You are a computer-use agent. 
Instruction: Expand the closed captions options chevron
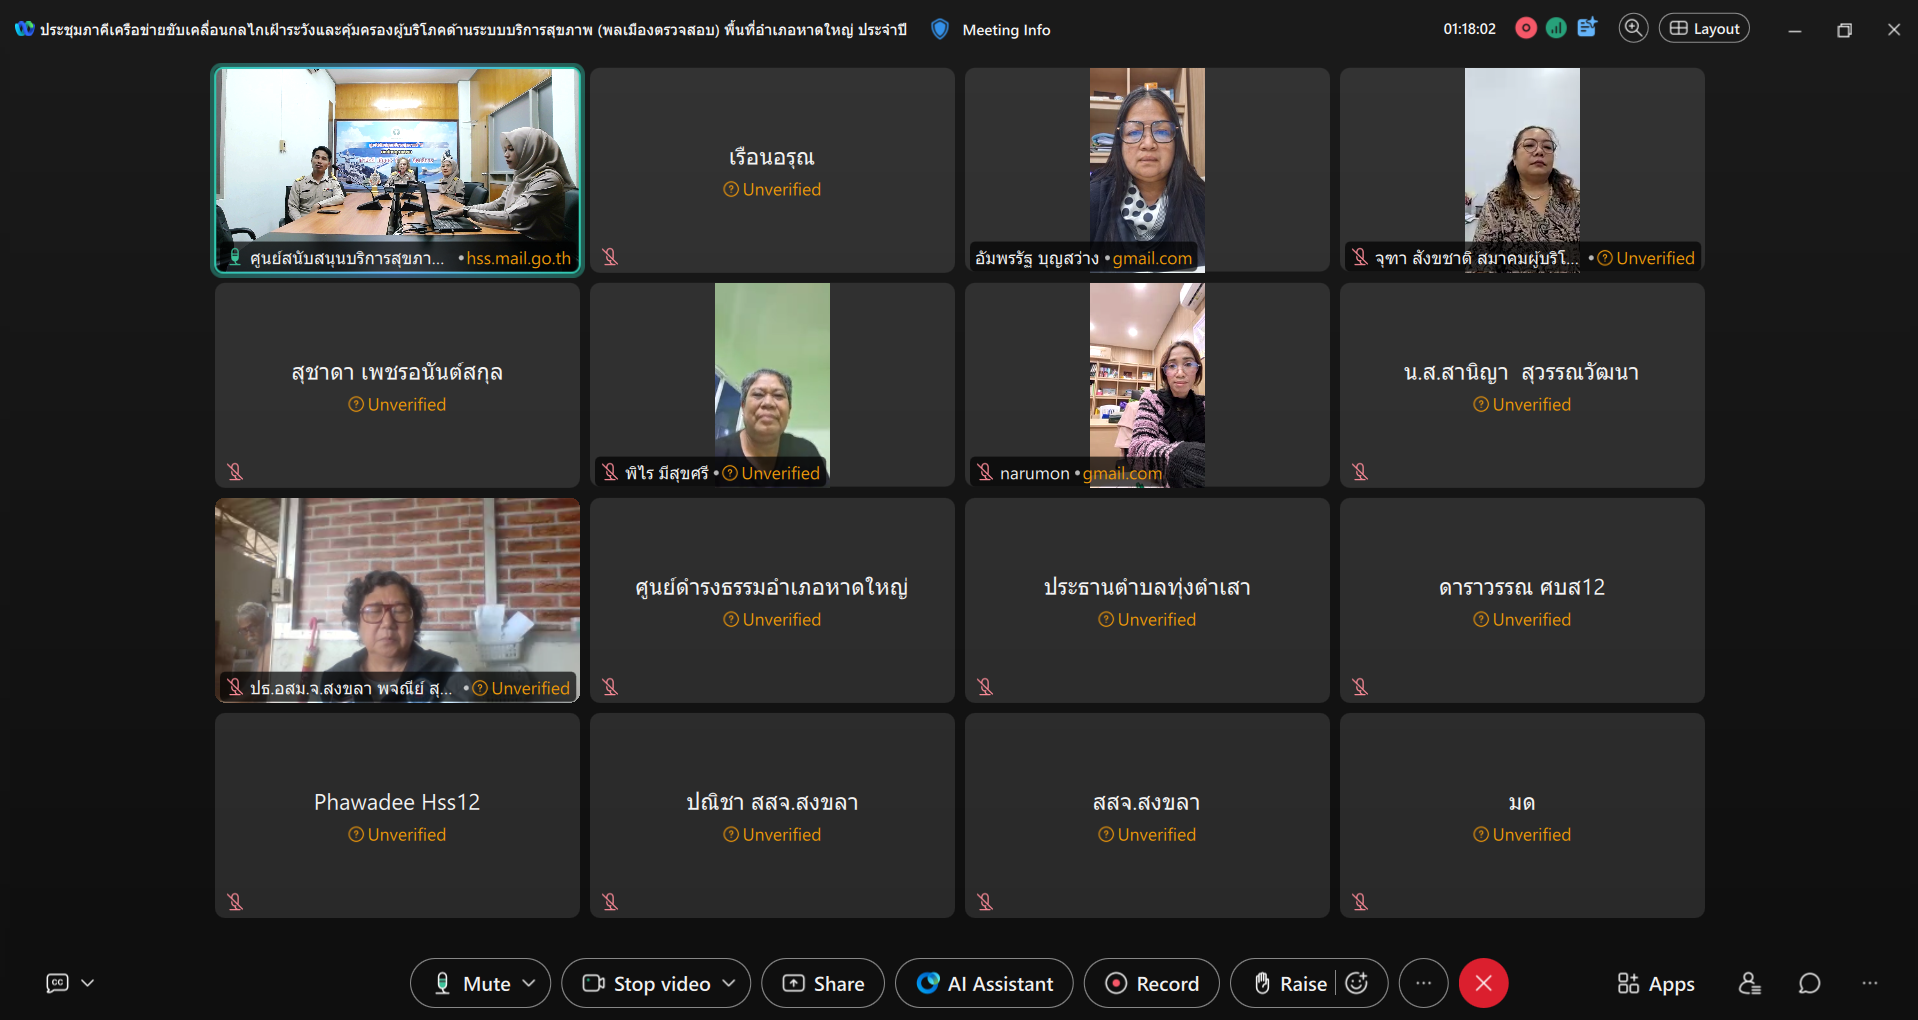pos(88,984)
